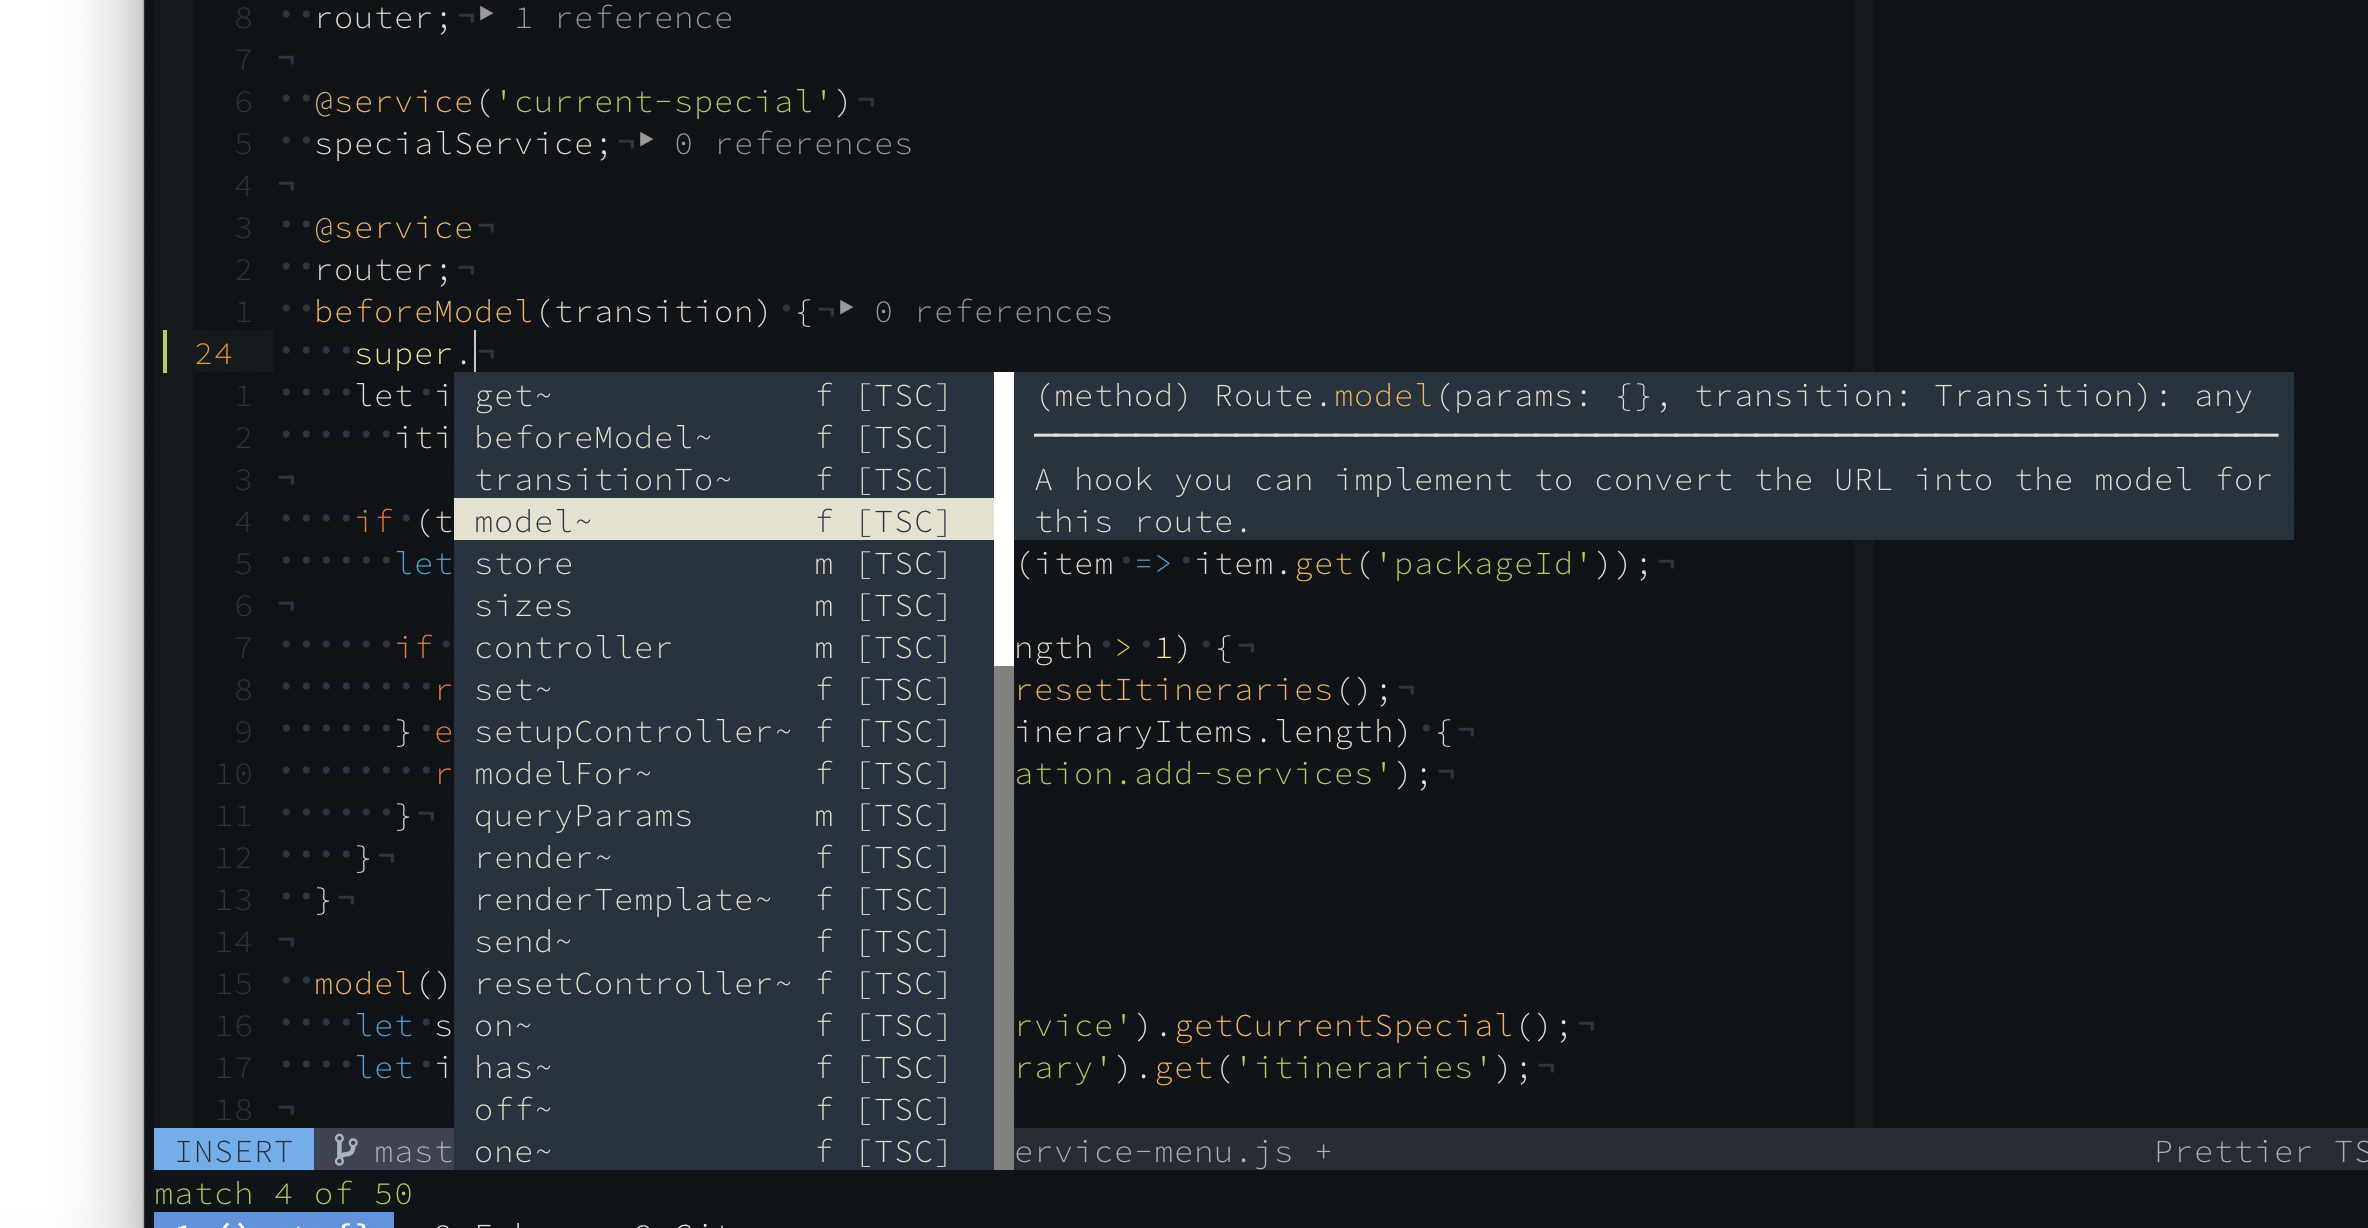The width and height of the screenshot is (2368, 1228).
Task: Click the function kind icon beside setupController~
Action: [x=823, y=731]
